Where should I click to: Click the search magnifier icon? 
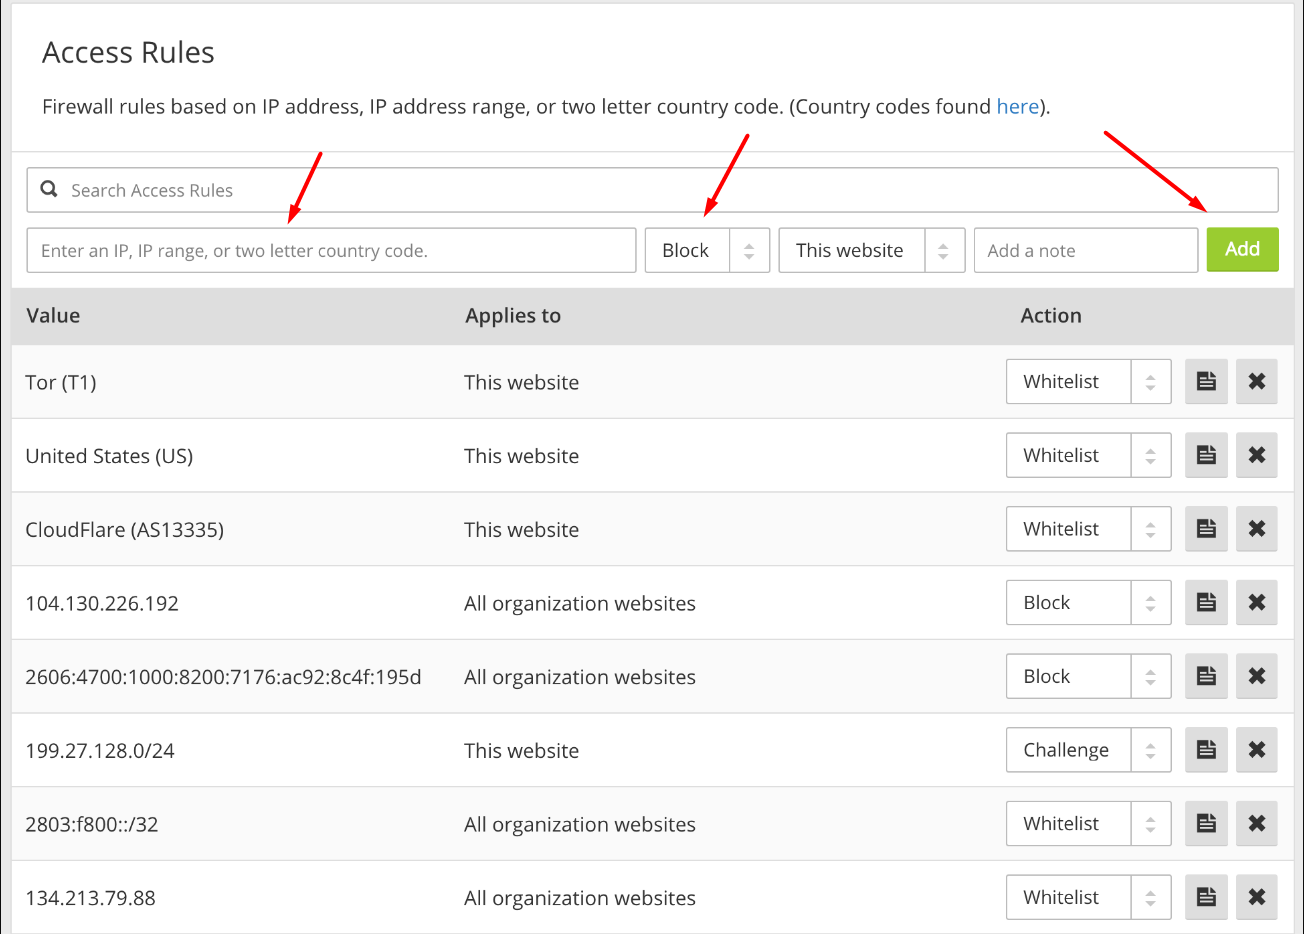pos(48,189)
